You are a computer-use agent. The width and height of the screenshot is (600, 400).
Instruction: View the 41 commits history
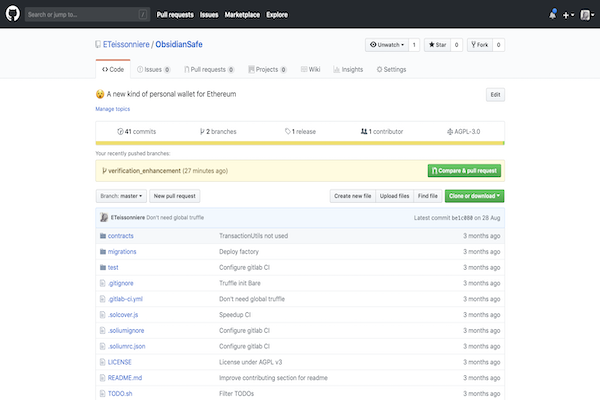(137, 131)
